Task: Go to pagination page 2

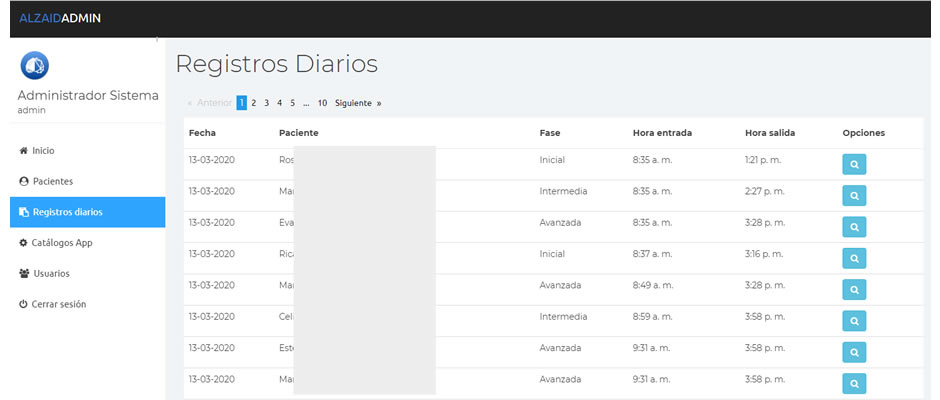Action: coord(254,103)
